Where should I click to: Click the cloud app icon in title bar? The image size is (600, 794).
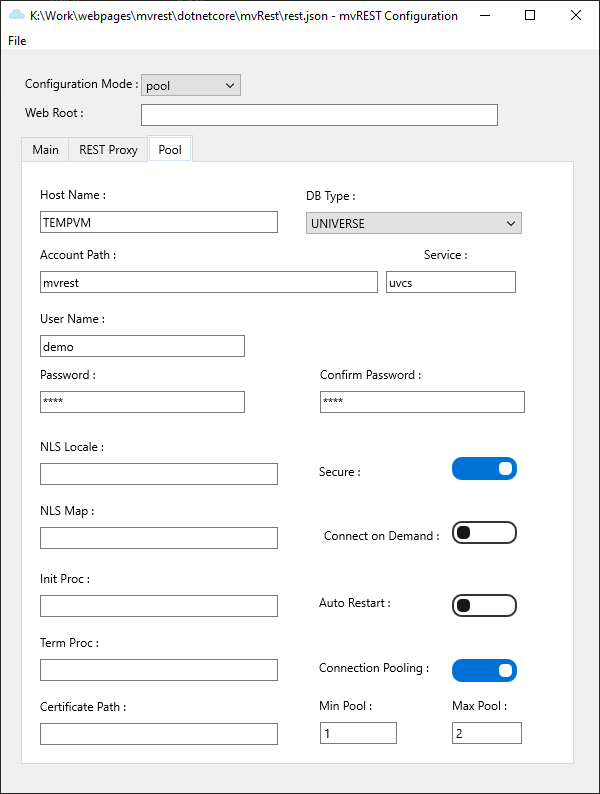click(x=16, y=15)
